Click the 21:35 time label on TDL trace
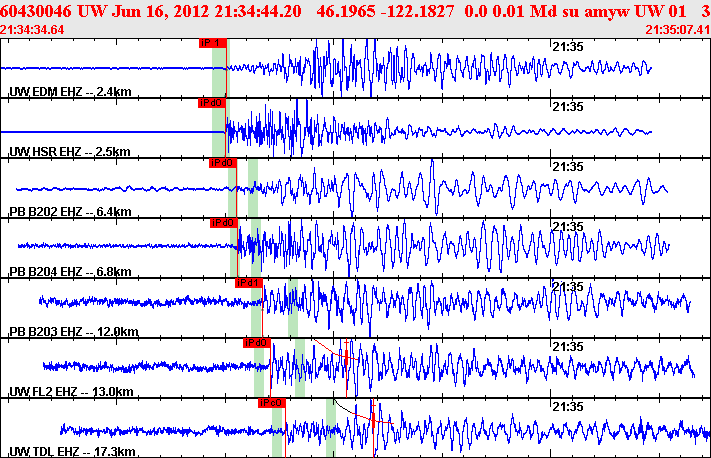 (568, 406)
